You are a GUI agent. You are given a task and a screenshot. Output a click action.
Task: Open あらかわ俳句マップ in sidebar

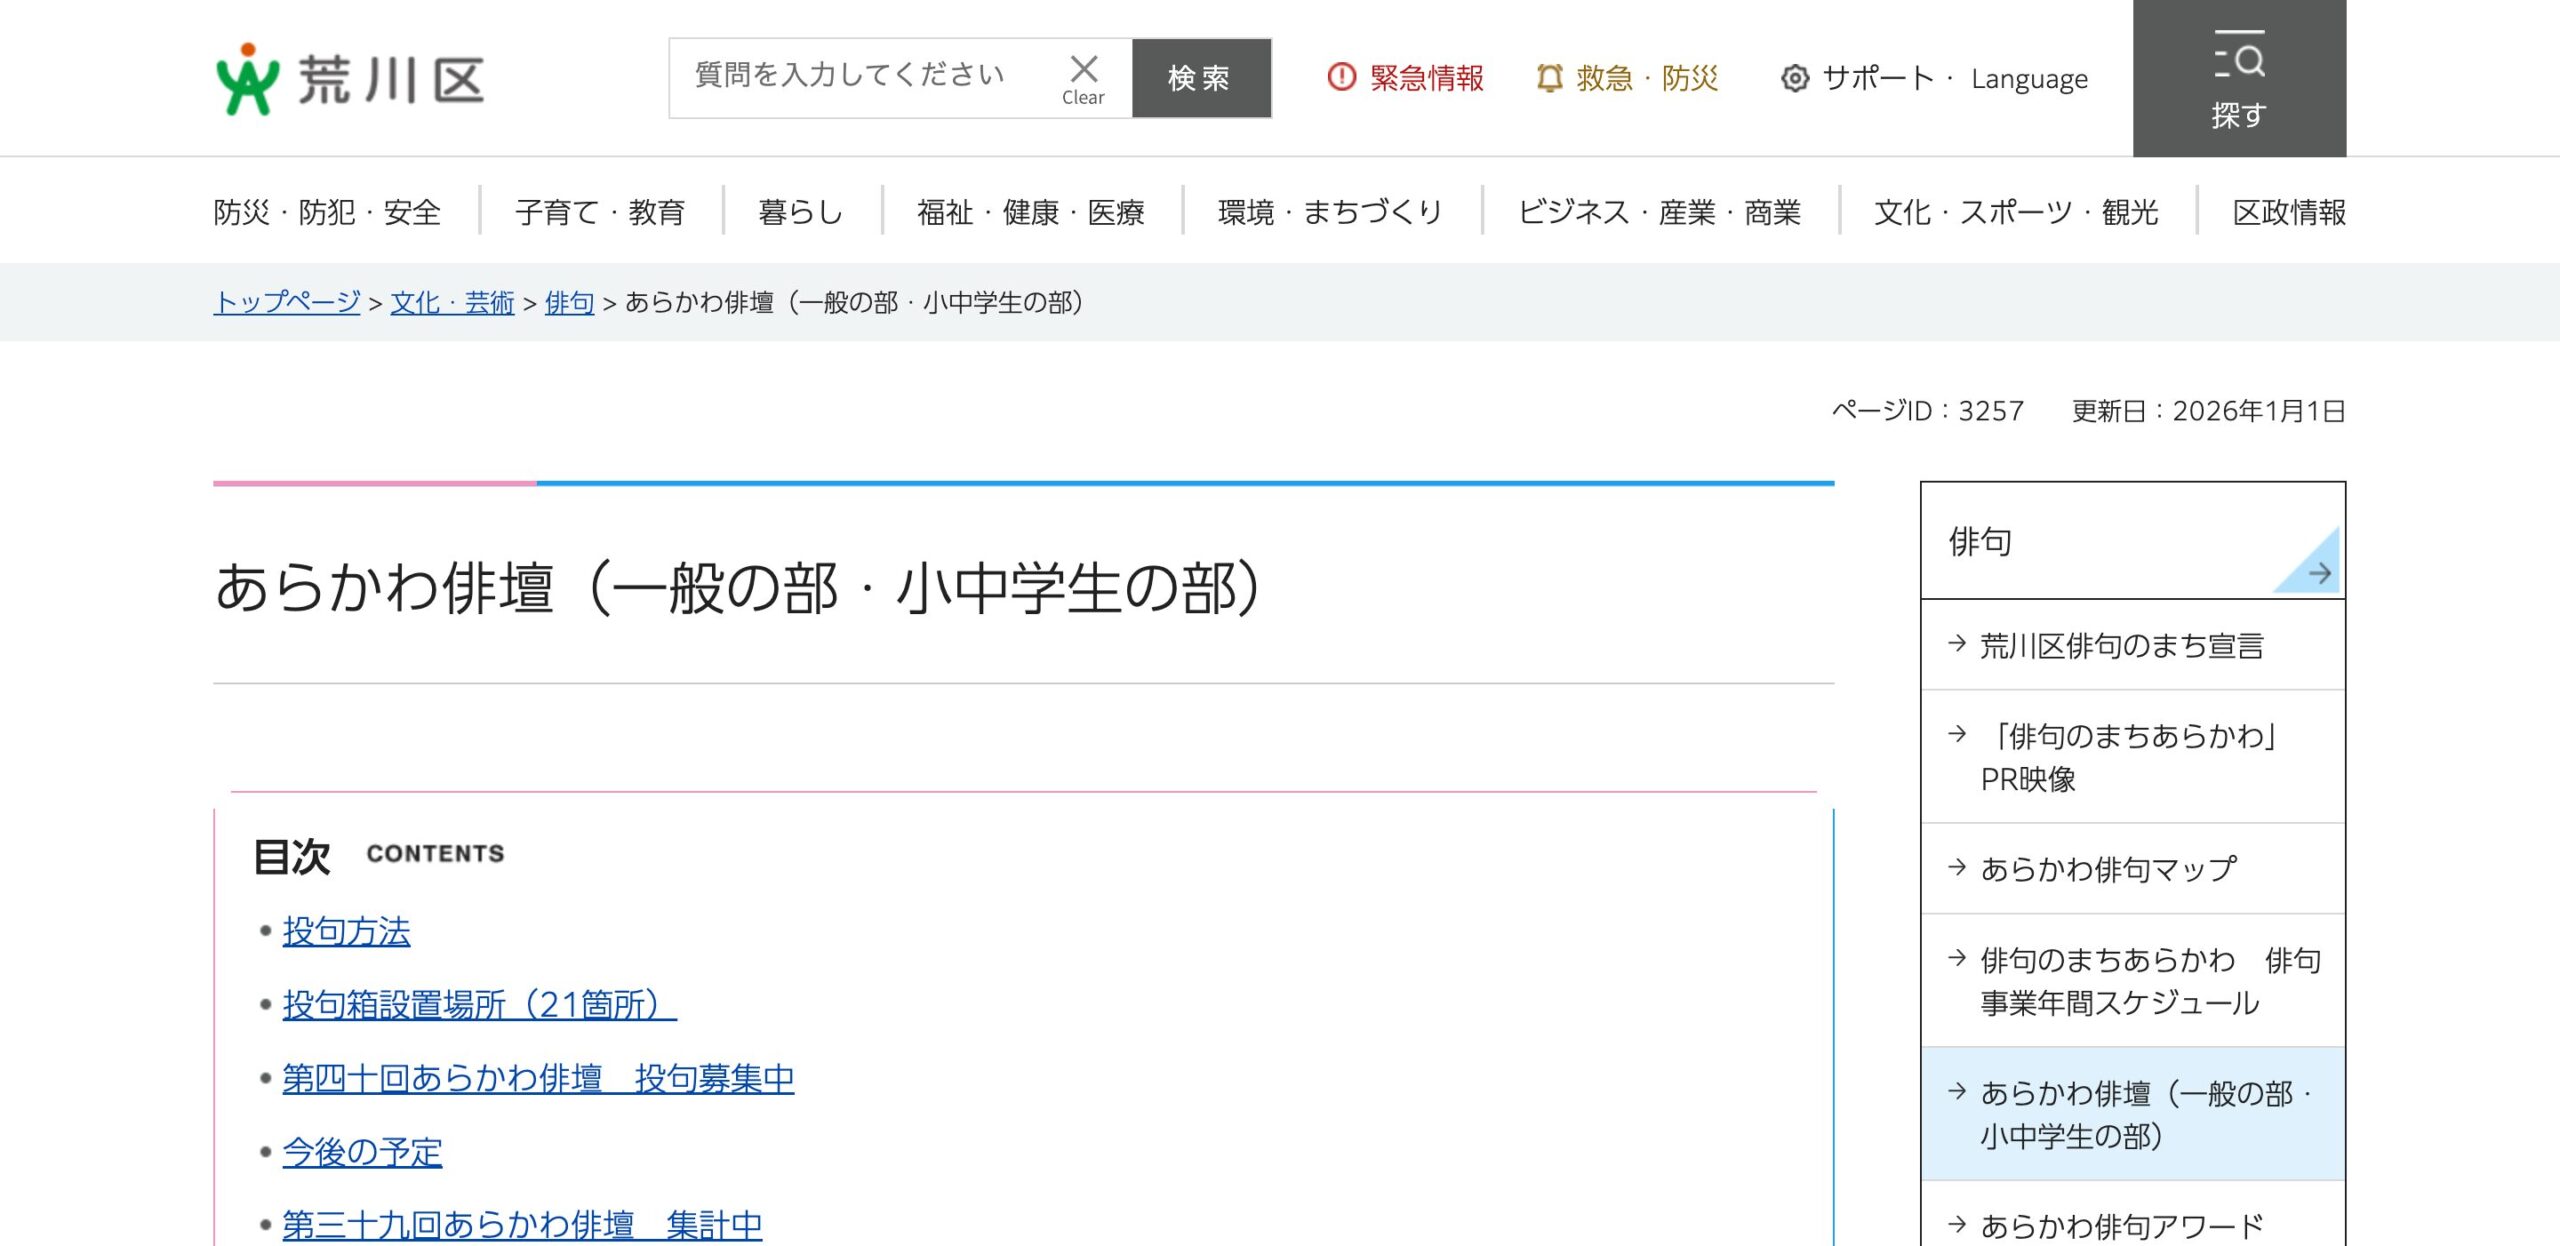pos(2108,868)
